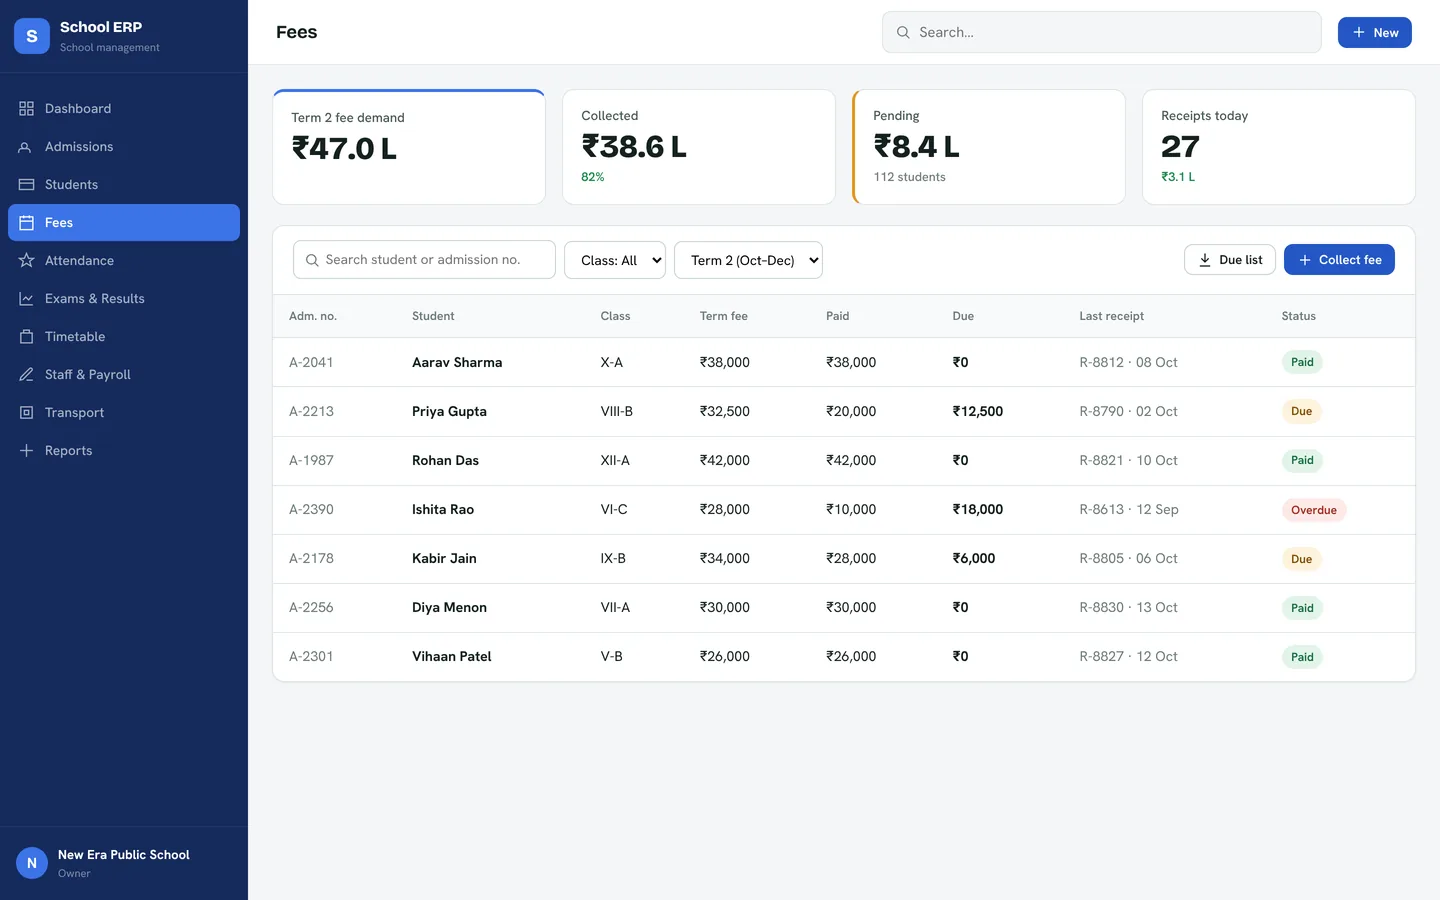Click the Students card icon
1440x900 pixels.
coord(27,184)
